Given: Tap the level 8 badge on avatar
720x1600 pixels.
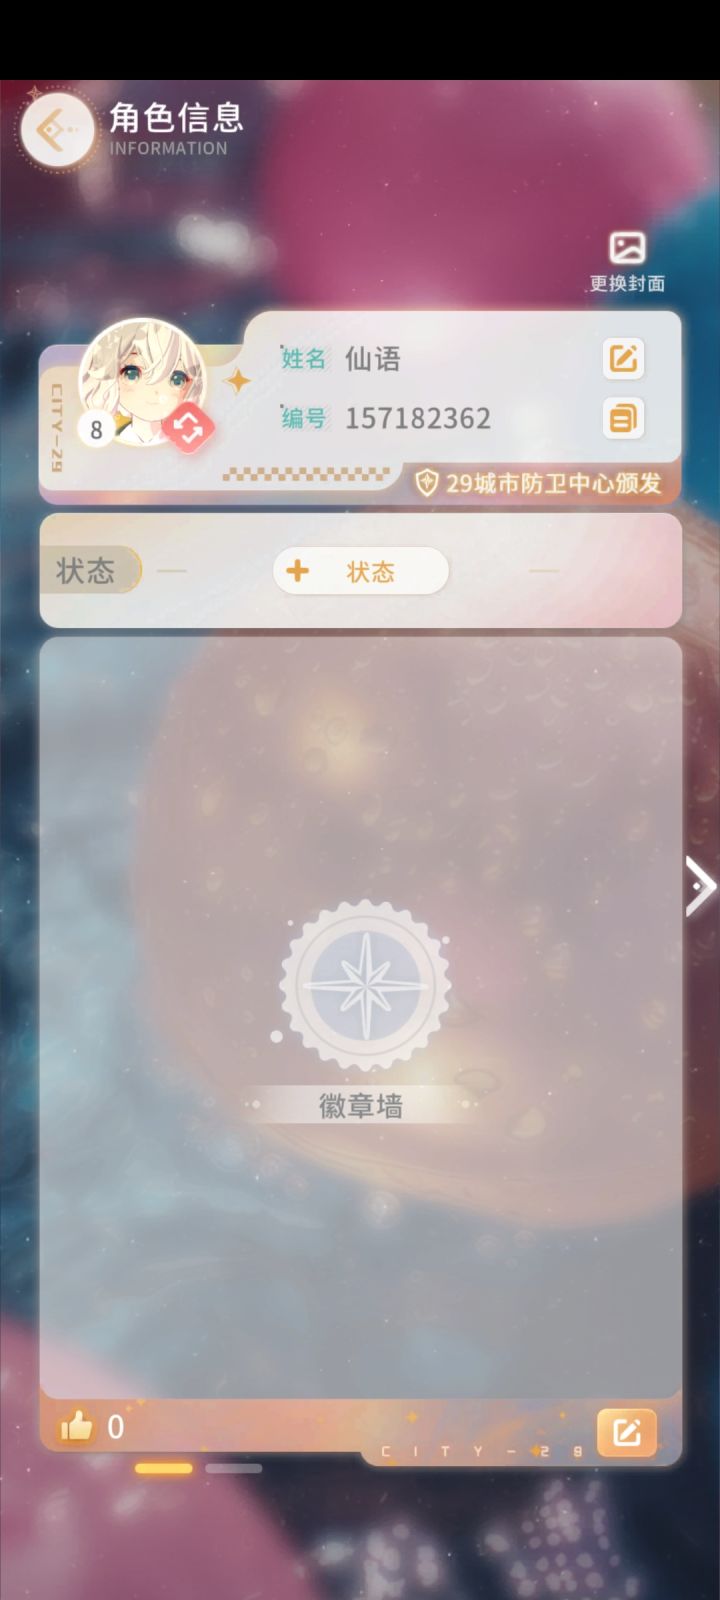Looking at the screenshot, I should click(96, 430).
